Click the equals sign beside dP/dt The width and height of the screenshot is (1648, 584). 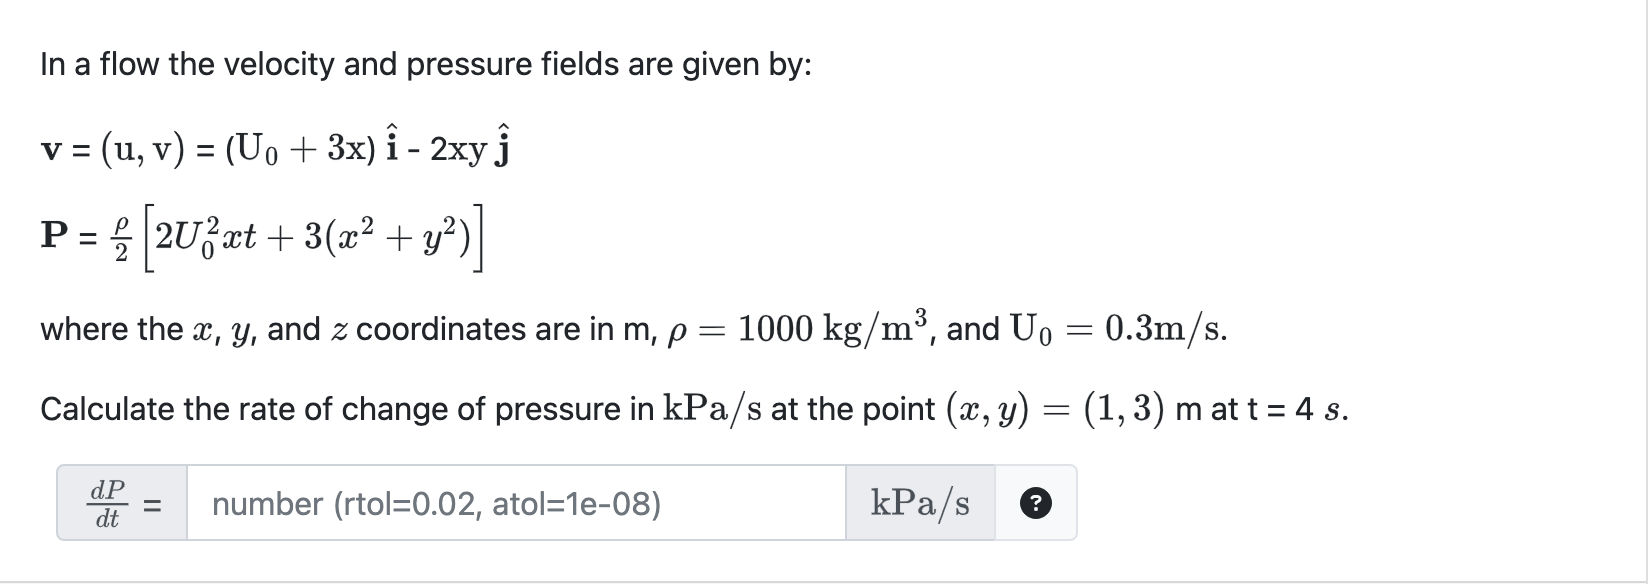point(152,503)
